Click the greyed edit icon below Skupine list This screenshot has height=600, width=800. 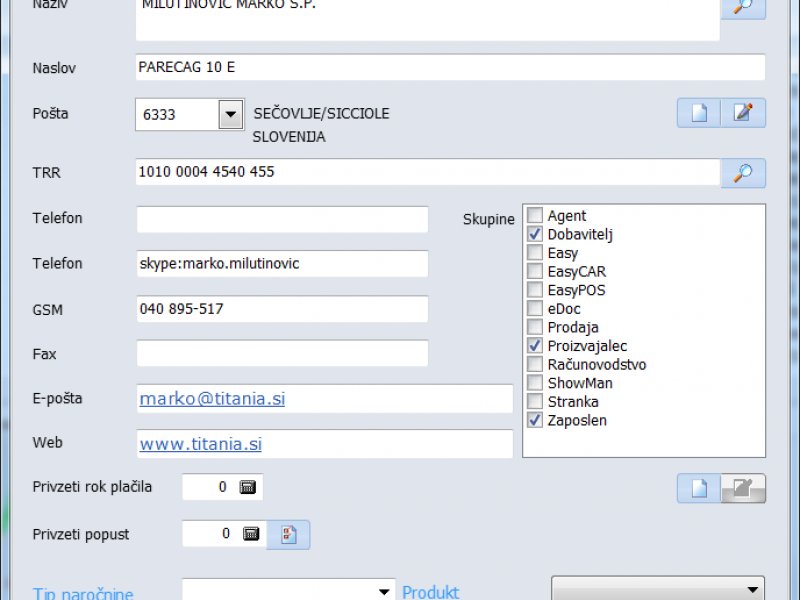pyautogui.click(x=743, y=489)
